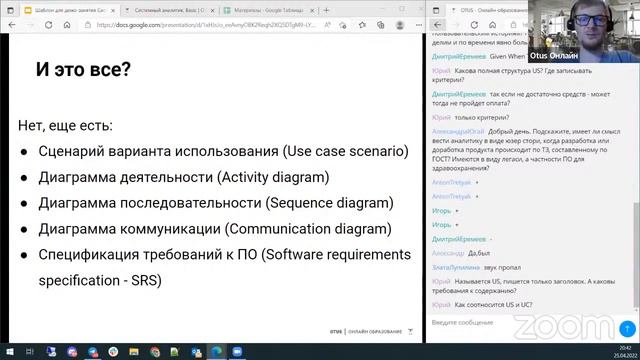Screen dimensions: 640x360
Task: Go back in the right OTUS browser window
Action: pos(438,25)
